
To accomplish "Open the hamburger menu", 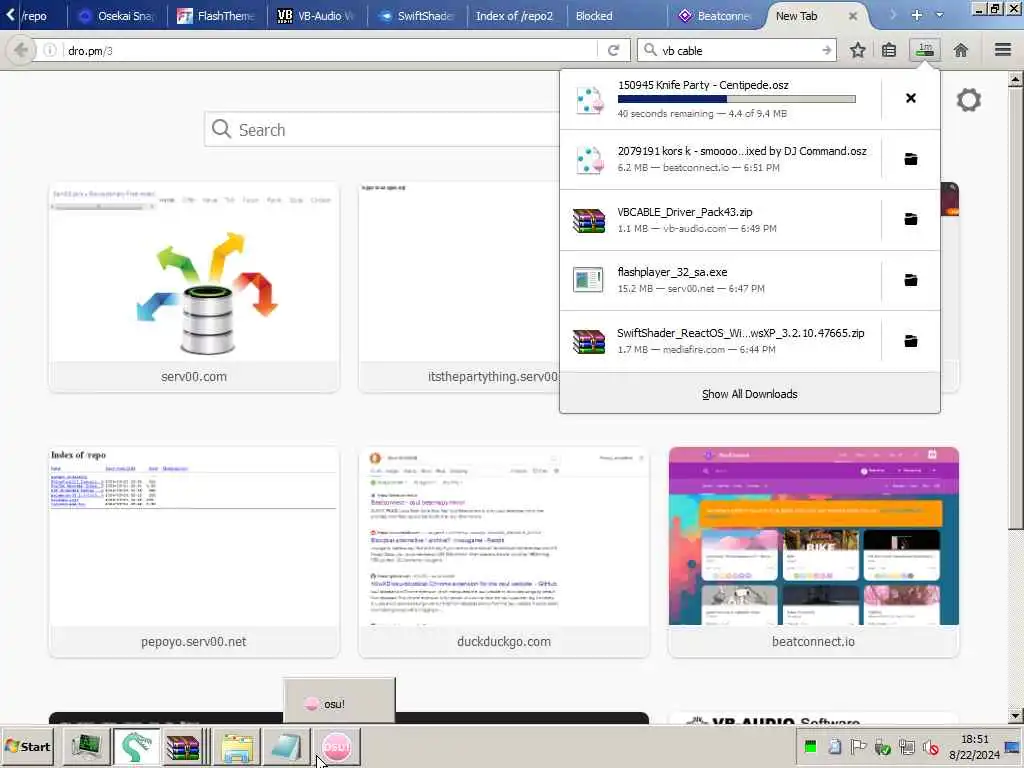I will tap(1003, 50).
